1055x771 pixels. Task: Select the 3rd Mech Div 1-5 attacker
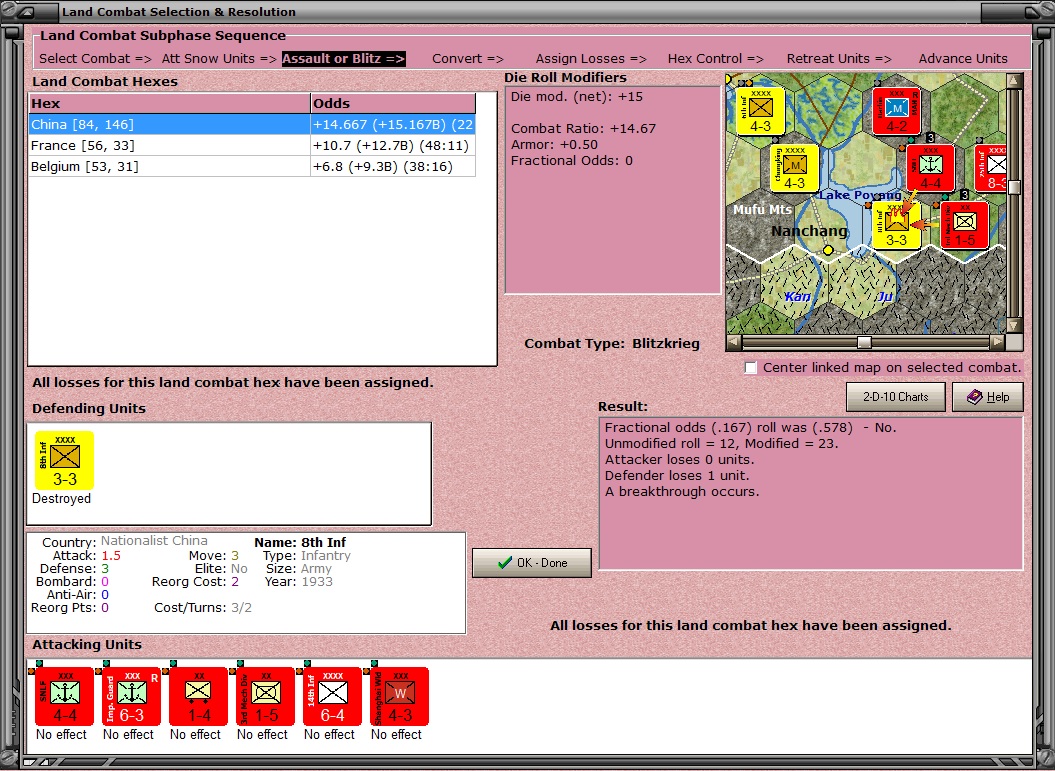pos(265,696)
